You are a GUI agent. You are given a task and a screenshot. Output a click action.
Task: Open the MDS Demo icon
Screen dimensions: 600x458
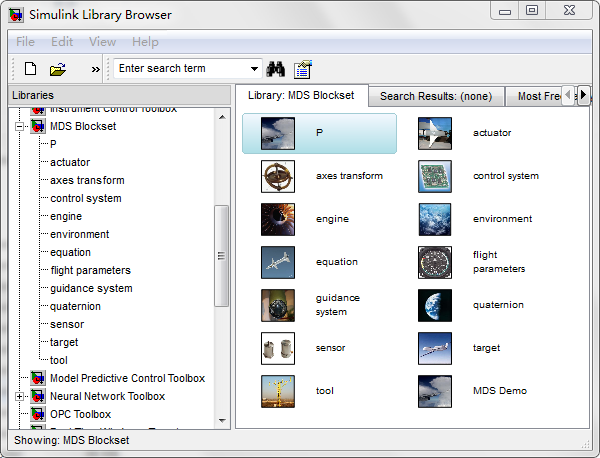point(435,391)
